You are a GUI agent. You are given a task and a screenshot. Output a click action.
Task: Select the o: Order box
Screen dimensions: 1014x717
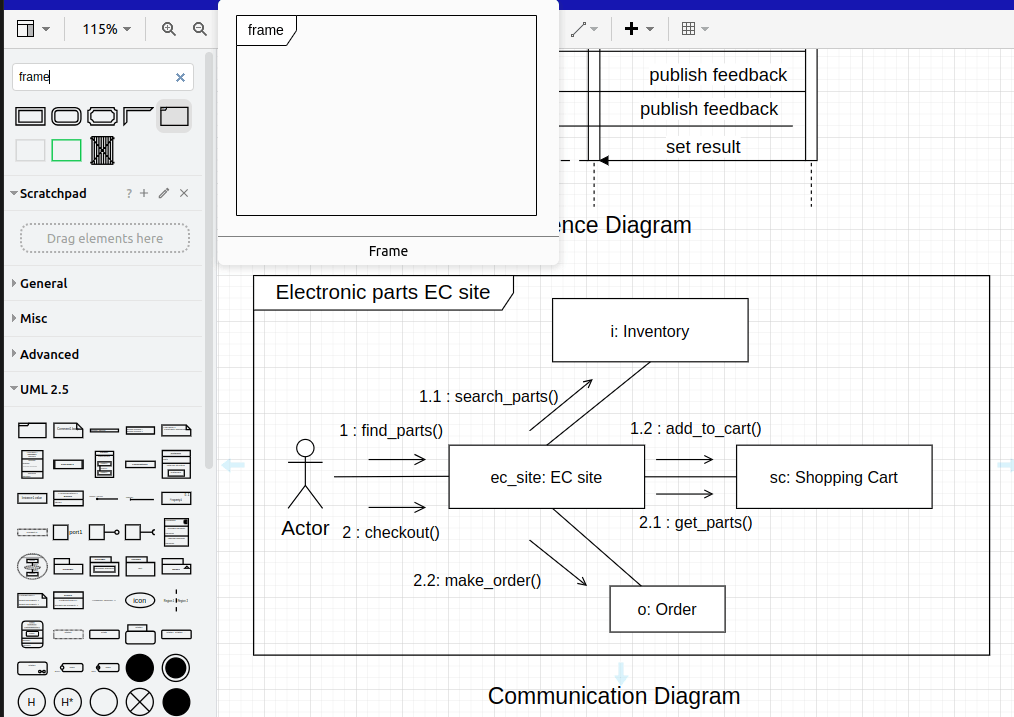[x=667, y=609]
